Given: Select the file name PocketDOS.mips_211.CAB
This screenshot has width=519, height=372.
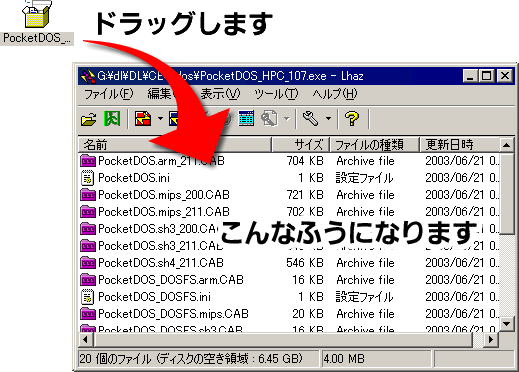Looking at the screenshot, I should click(x=164, y=212).
